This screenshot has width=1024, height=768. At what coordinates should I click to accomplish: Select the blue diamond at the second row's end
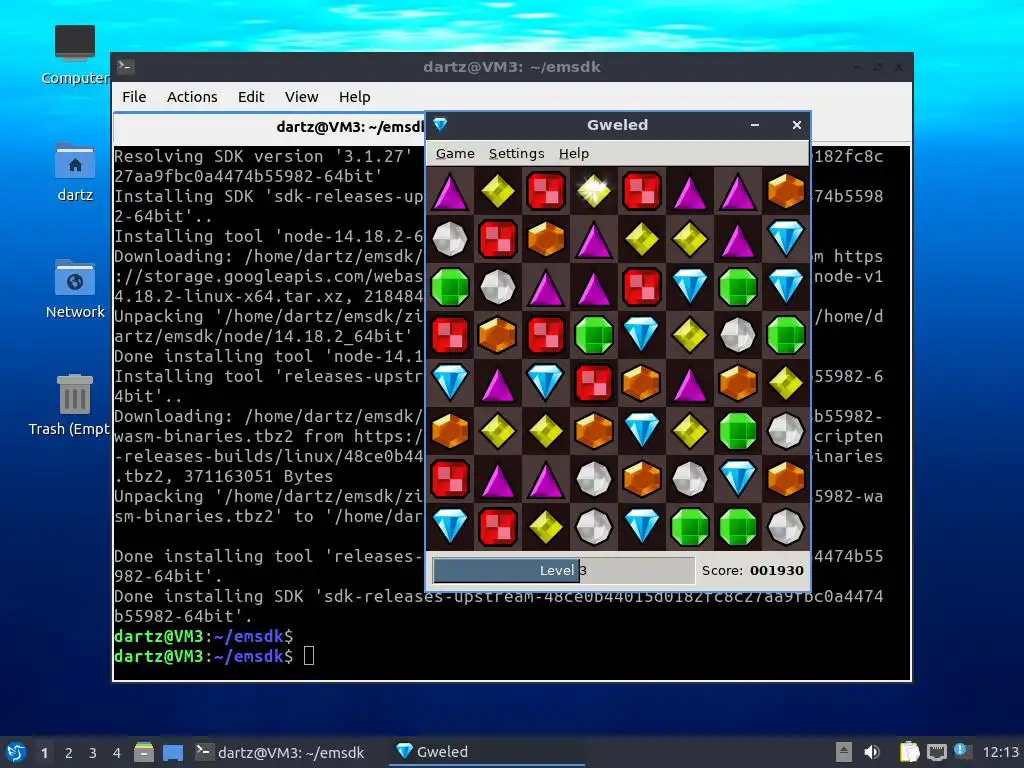pyautogui.click(x=786, y=238)
